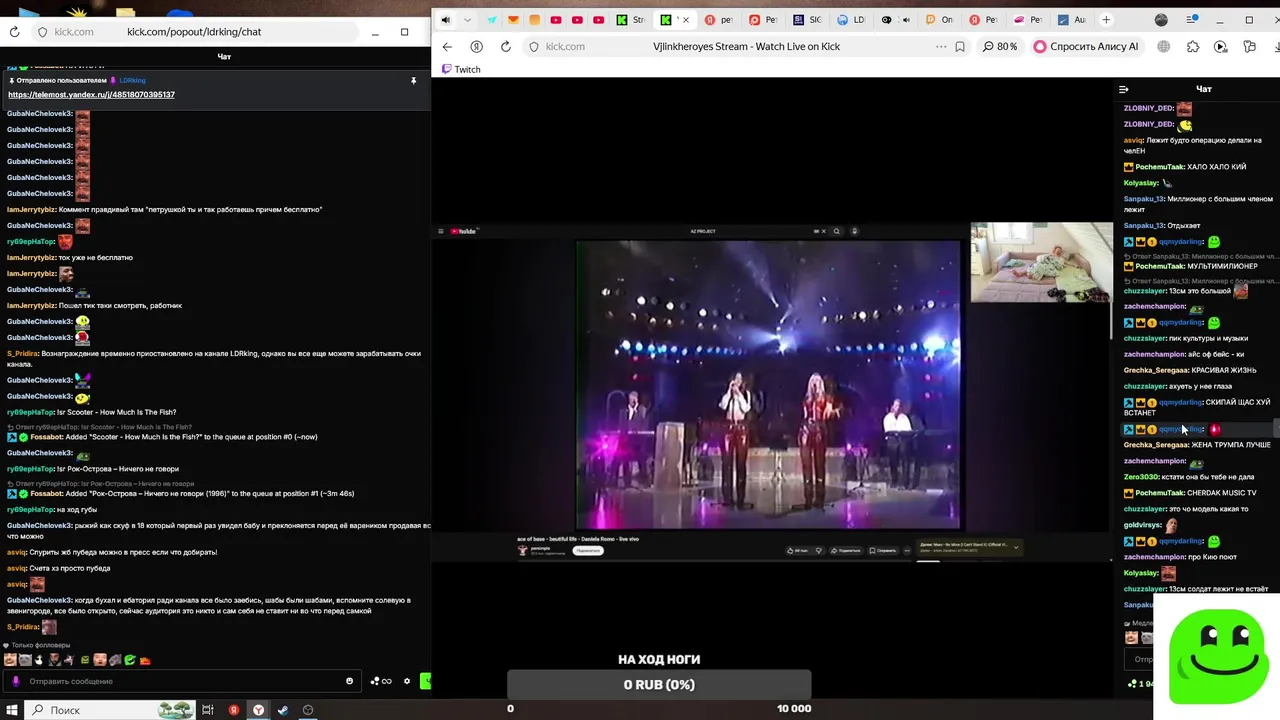Open the telemost.yandex.ru pinned link
Image resolution: width=1280 pixels, height=720 pixels.
pos(91,95)
